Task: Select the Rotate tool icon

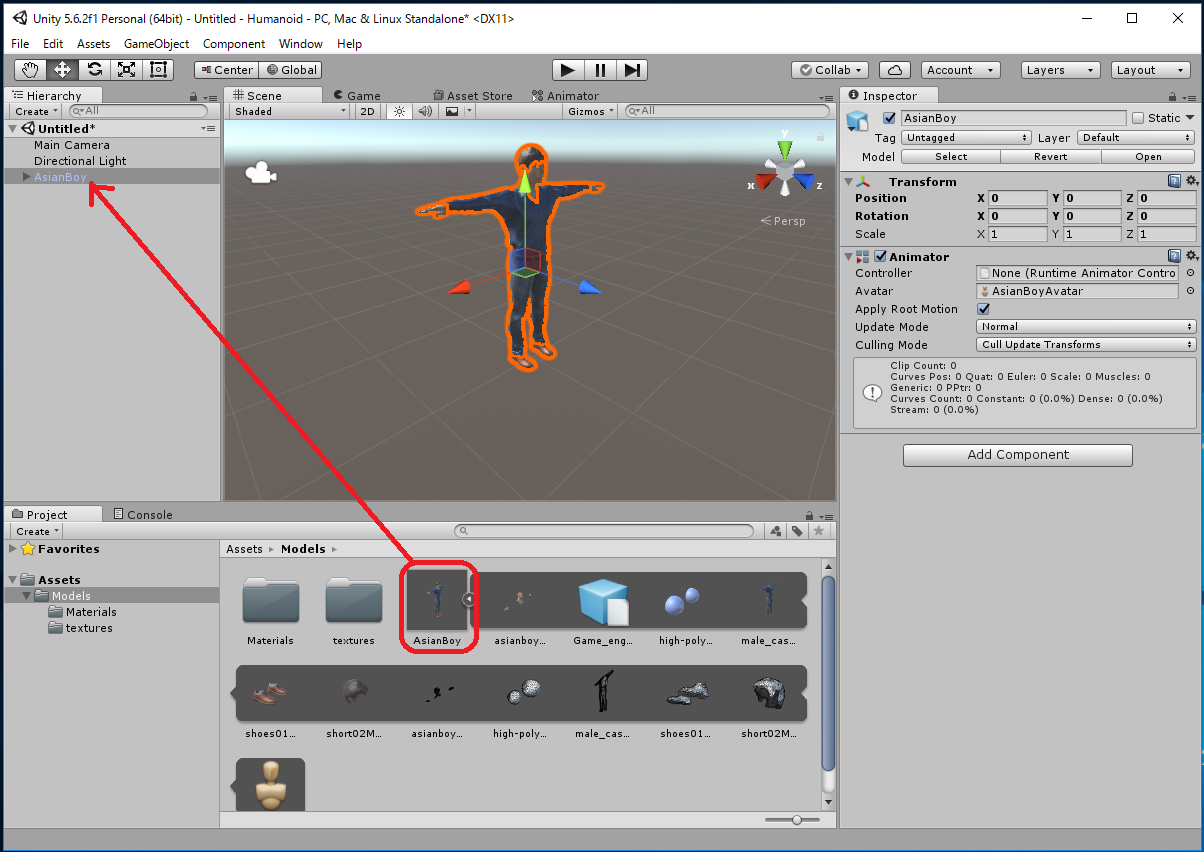Action: 94,70
